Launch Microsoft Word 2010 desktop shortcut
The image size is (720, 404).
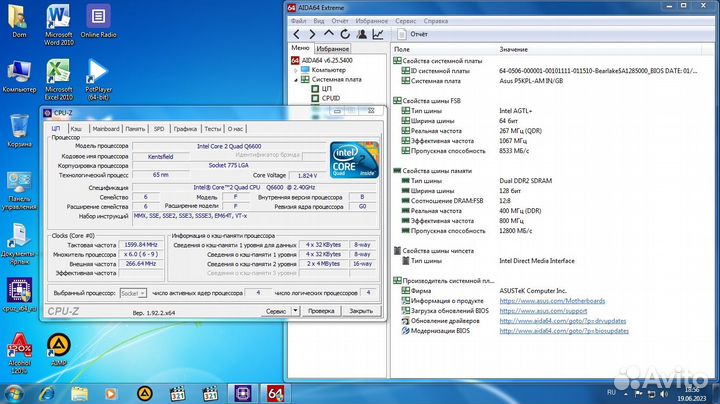pyautogui.click(x=59, y=25)
